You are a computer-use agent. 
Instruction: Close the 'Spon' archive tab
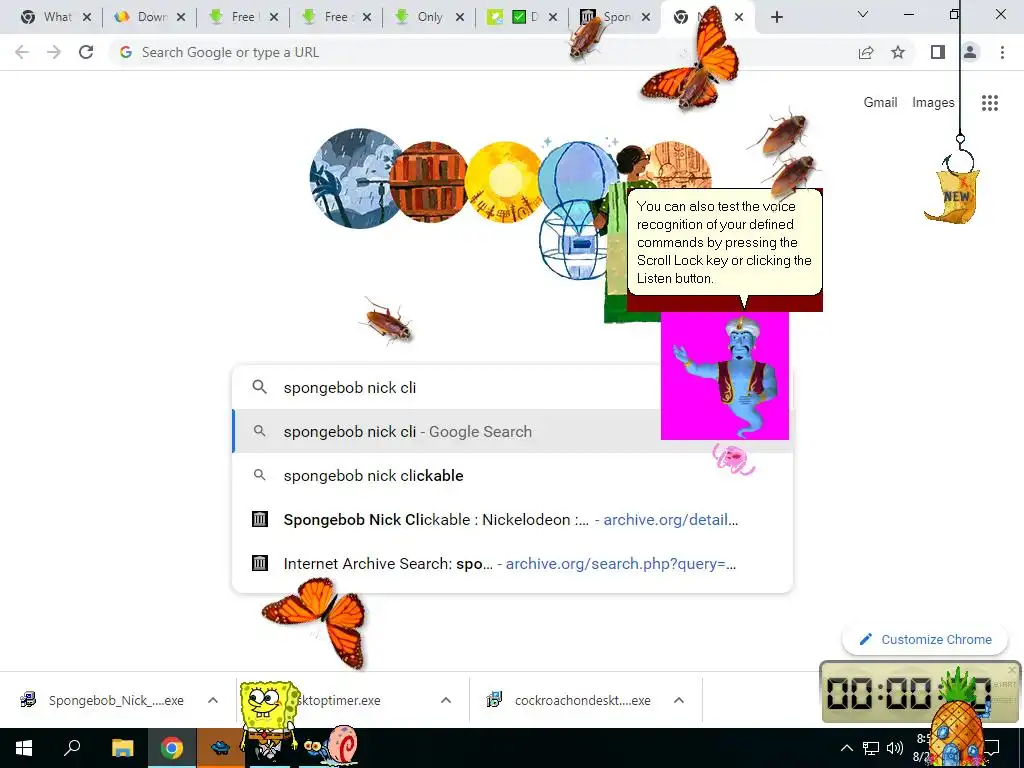point(646,17)
